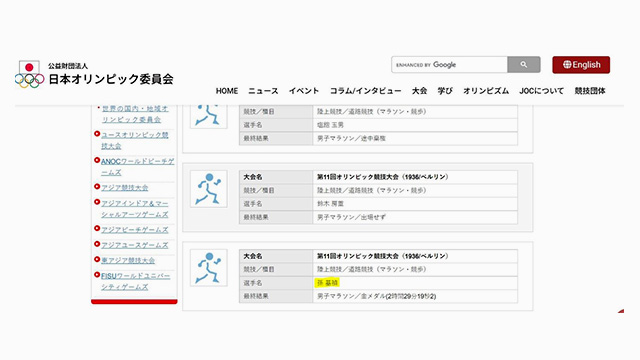Click 公益財団法人 text above the logo title
Viewport: 640px width, 360px height.
68,66
